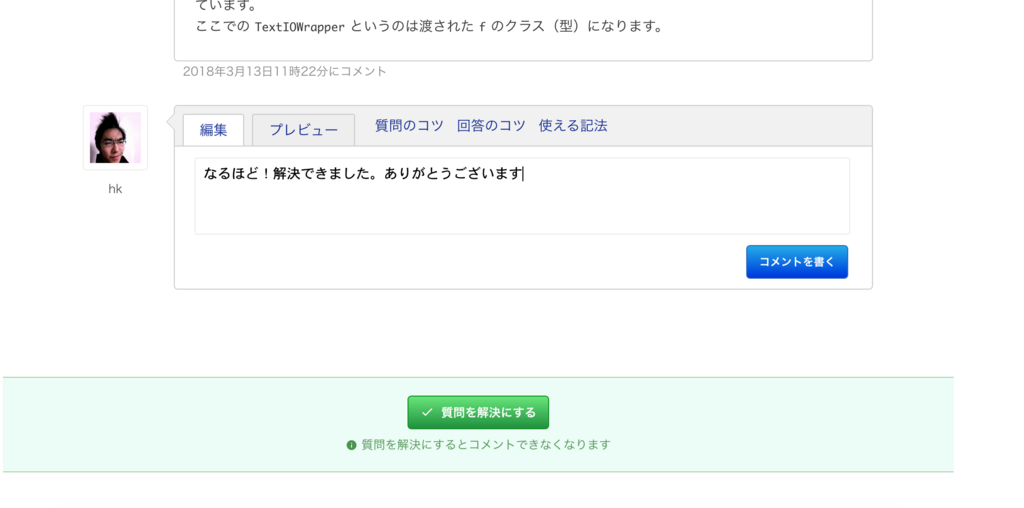
Task: Click the hk user avatar
Action: pyautogui.click(x=115, y=138)
